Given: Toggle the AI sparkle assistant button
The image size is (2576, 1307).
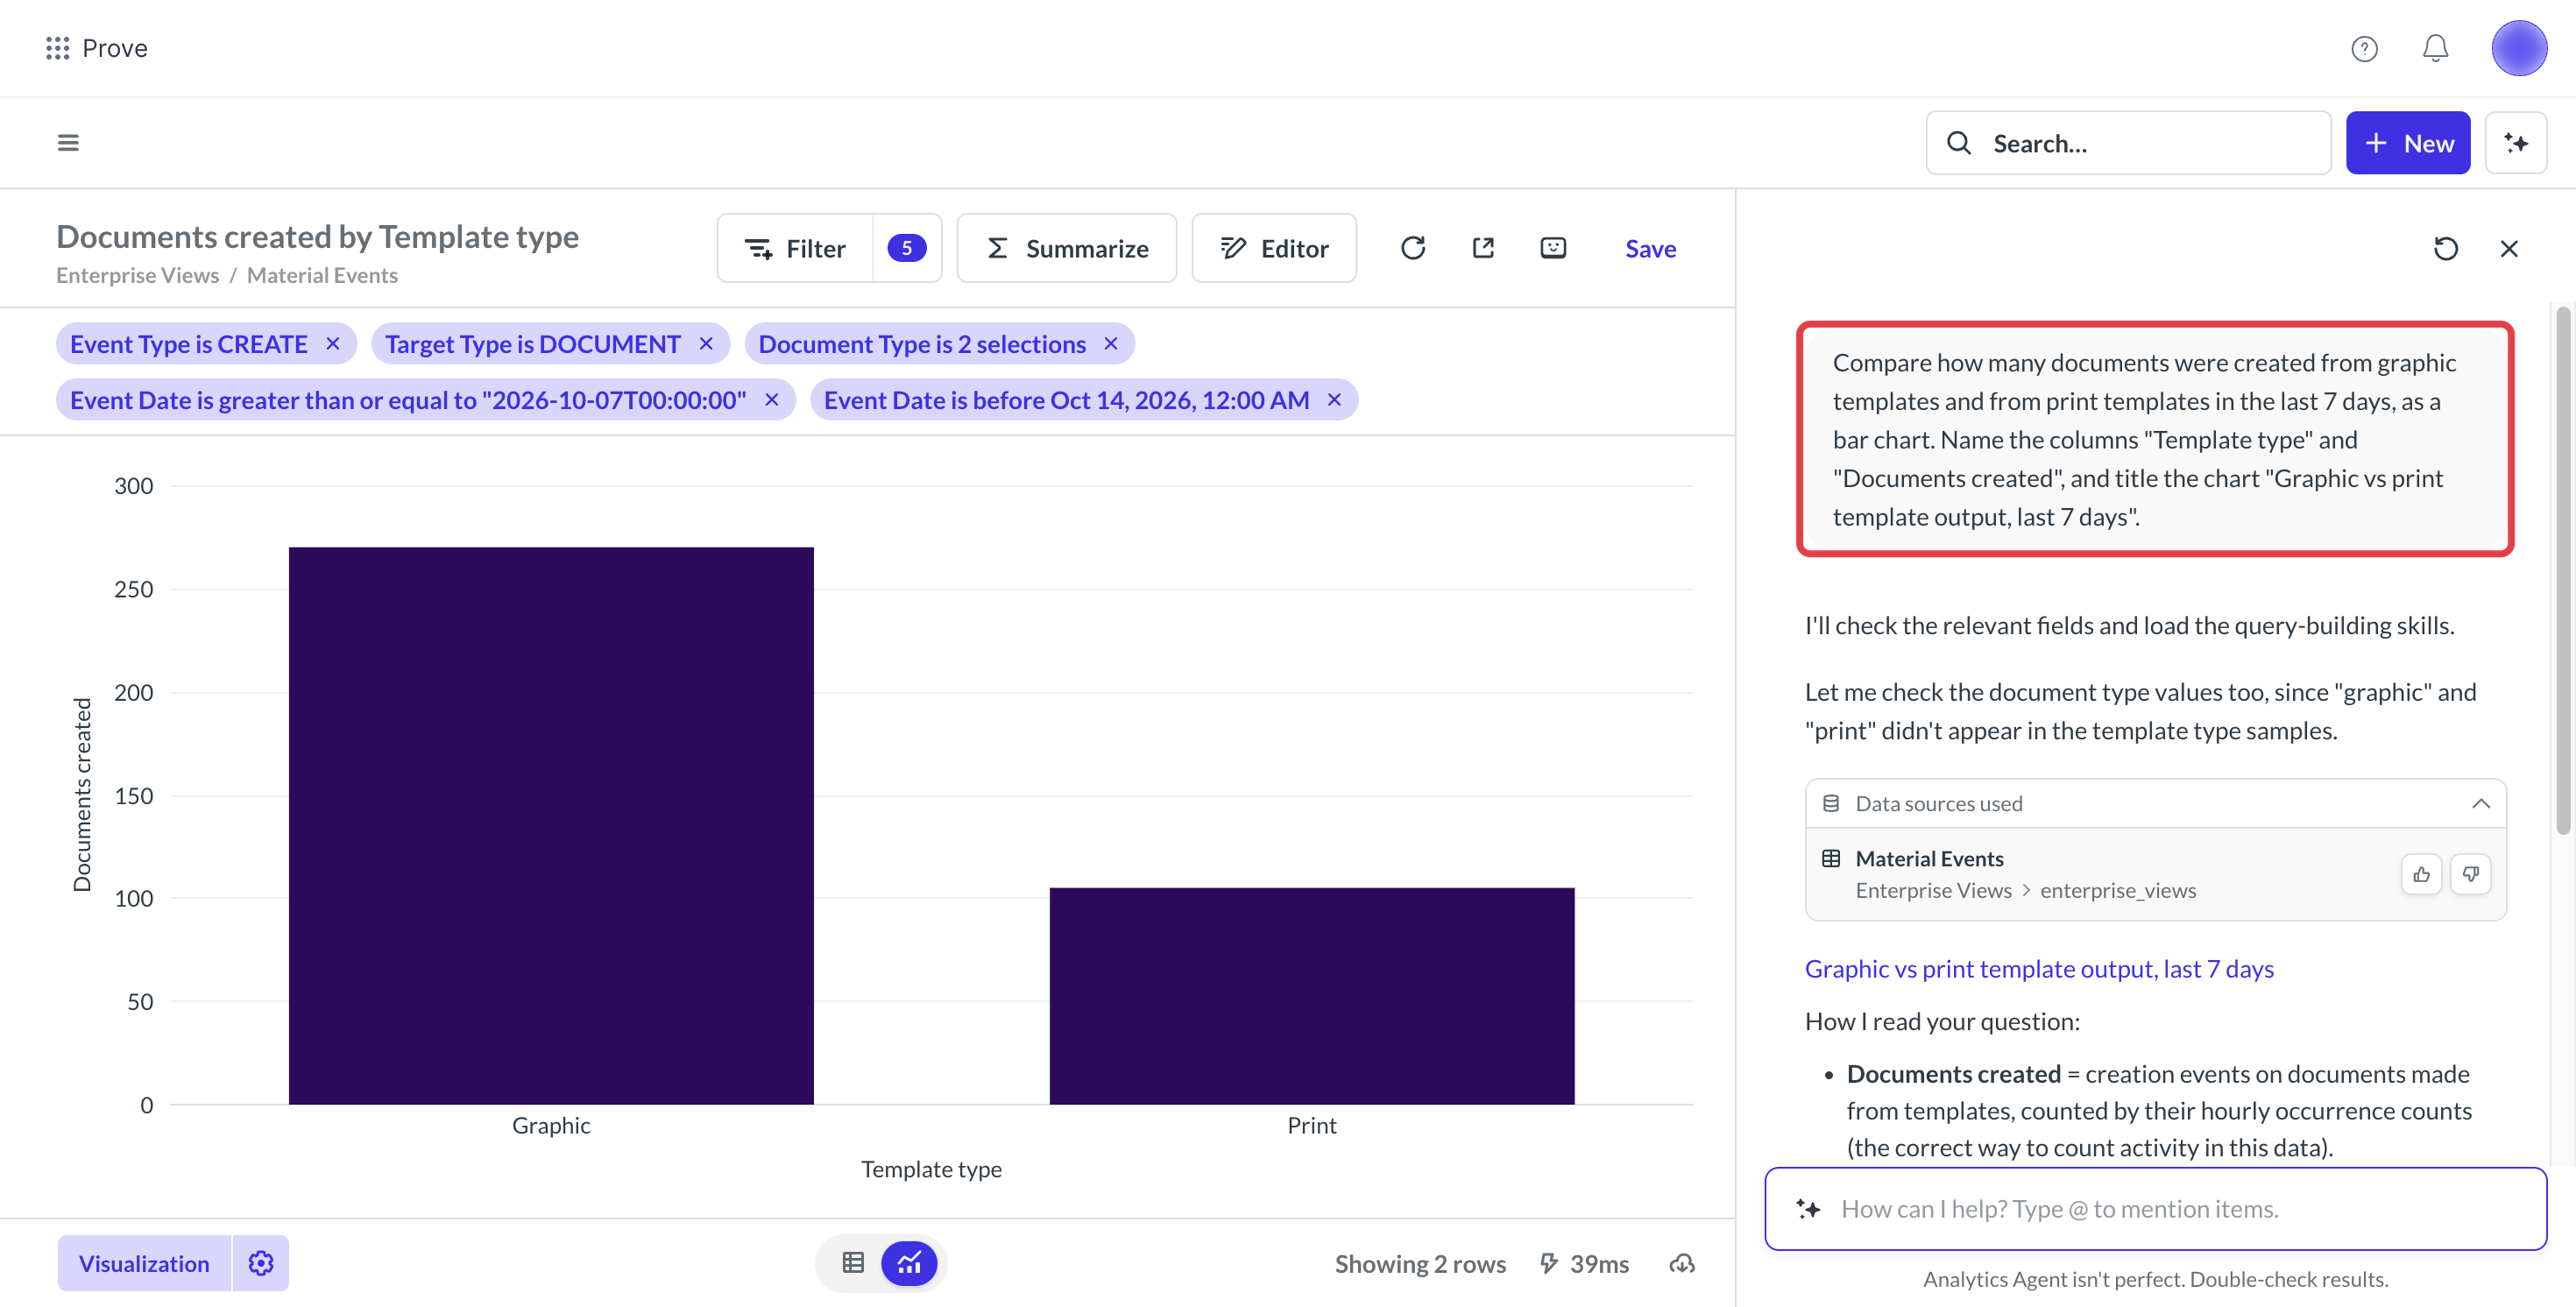Looking at the screenshot, I should (2515, 143).
